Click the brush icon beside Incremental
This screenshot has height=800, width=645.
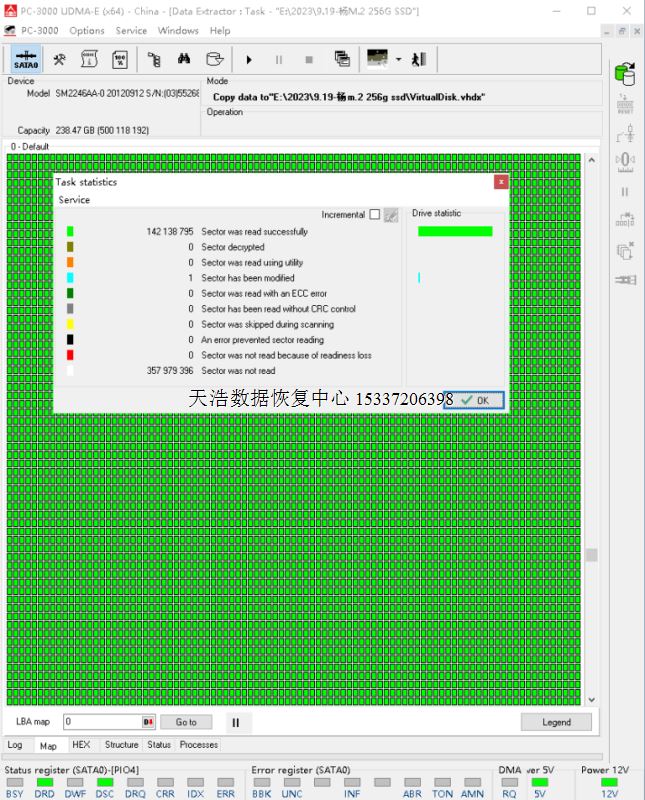tap(391, 215)
